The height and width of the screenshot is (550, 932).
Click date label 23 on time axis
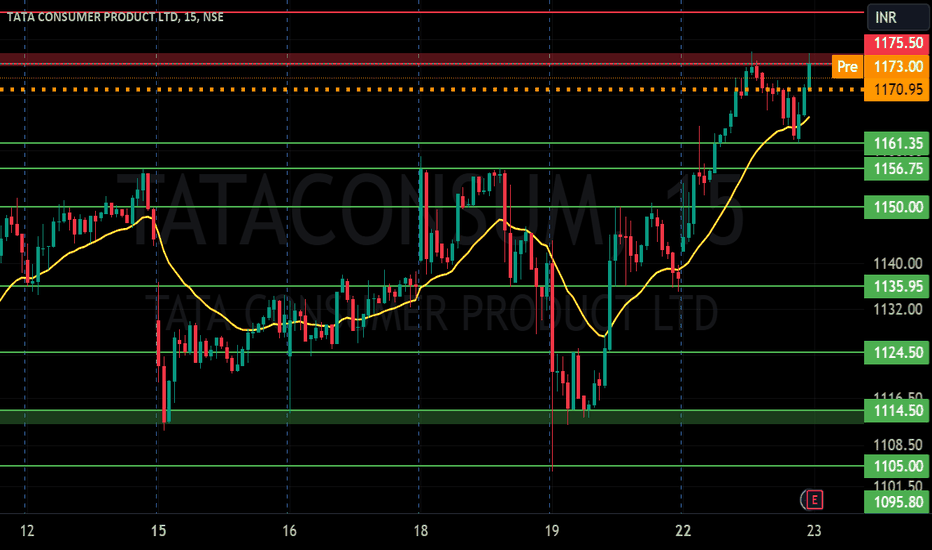tap(814, 531)
